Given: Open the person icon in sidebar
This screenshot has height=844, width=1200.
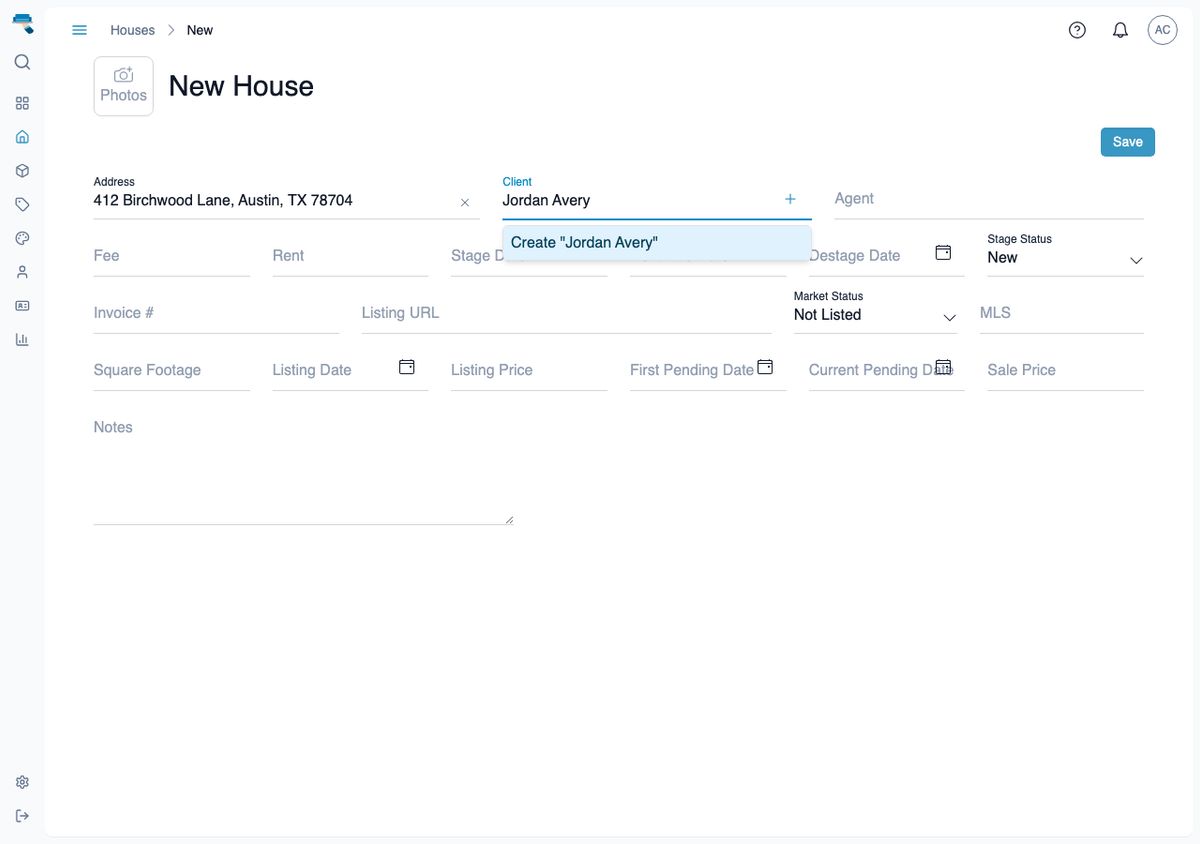Looking at the screenshot, I should [x=22, y=272].
